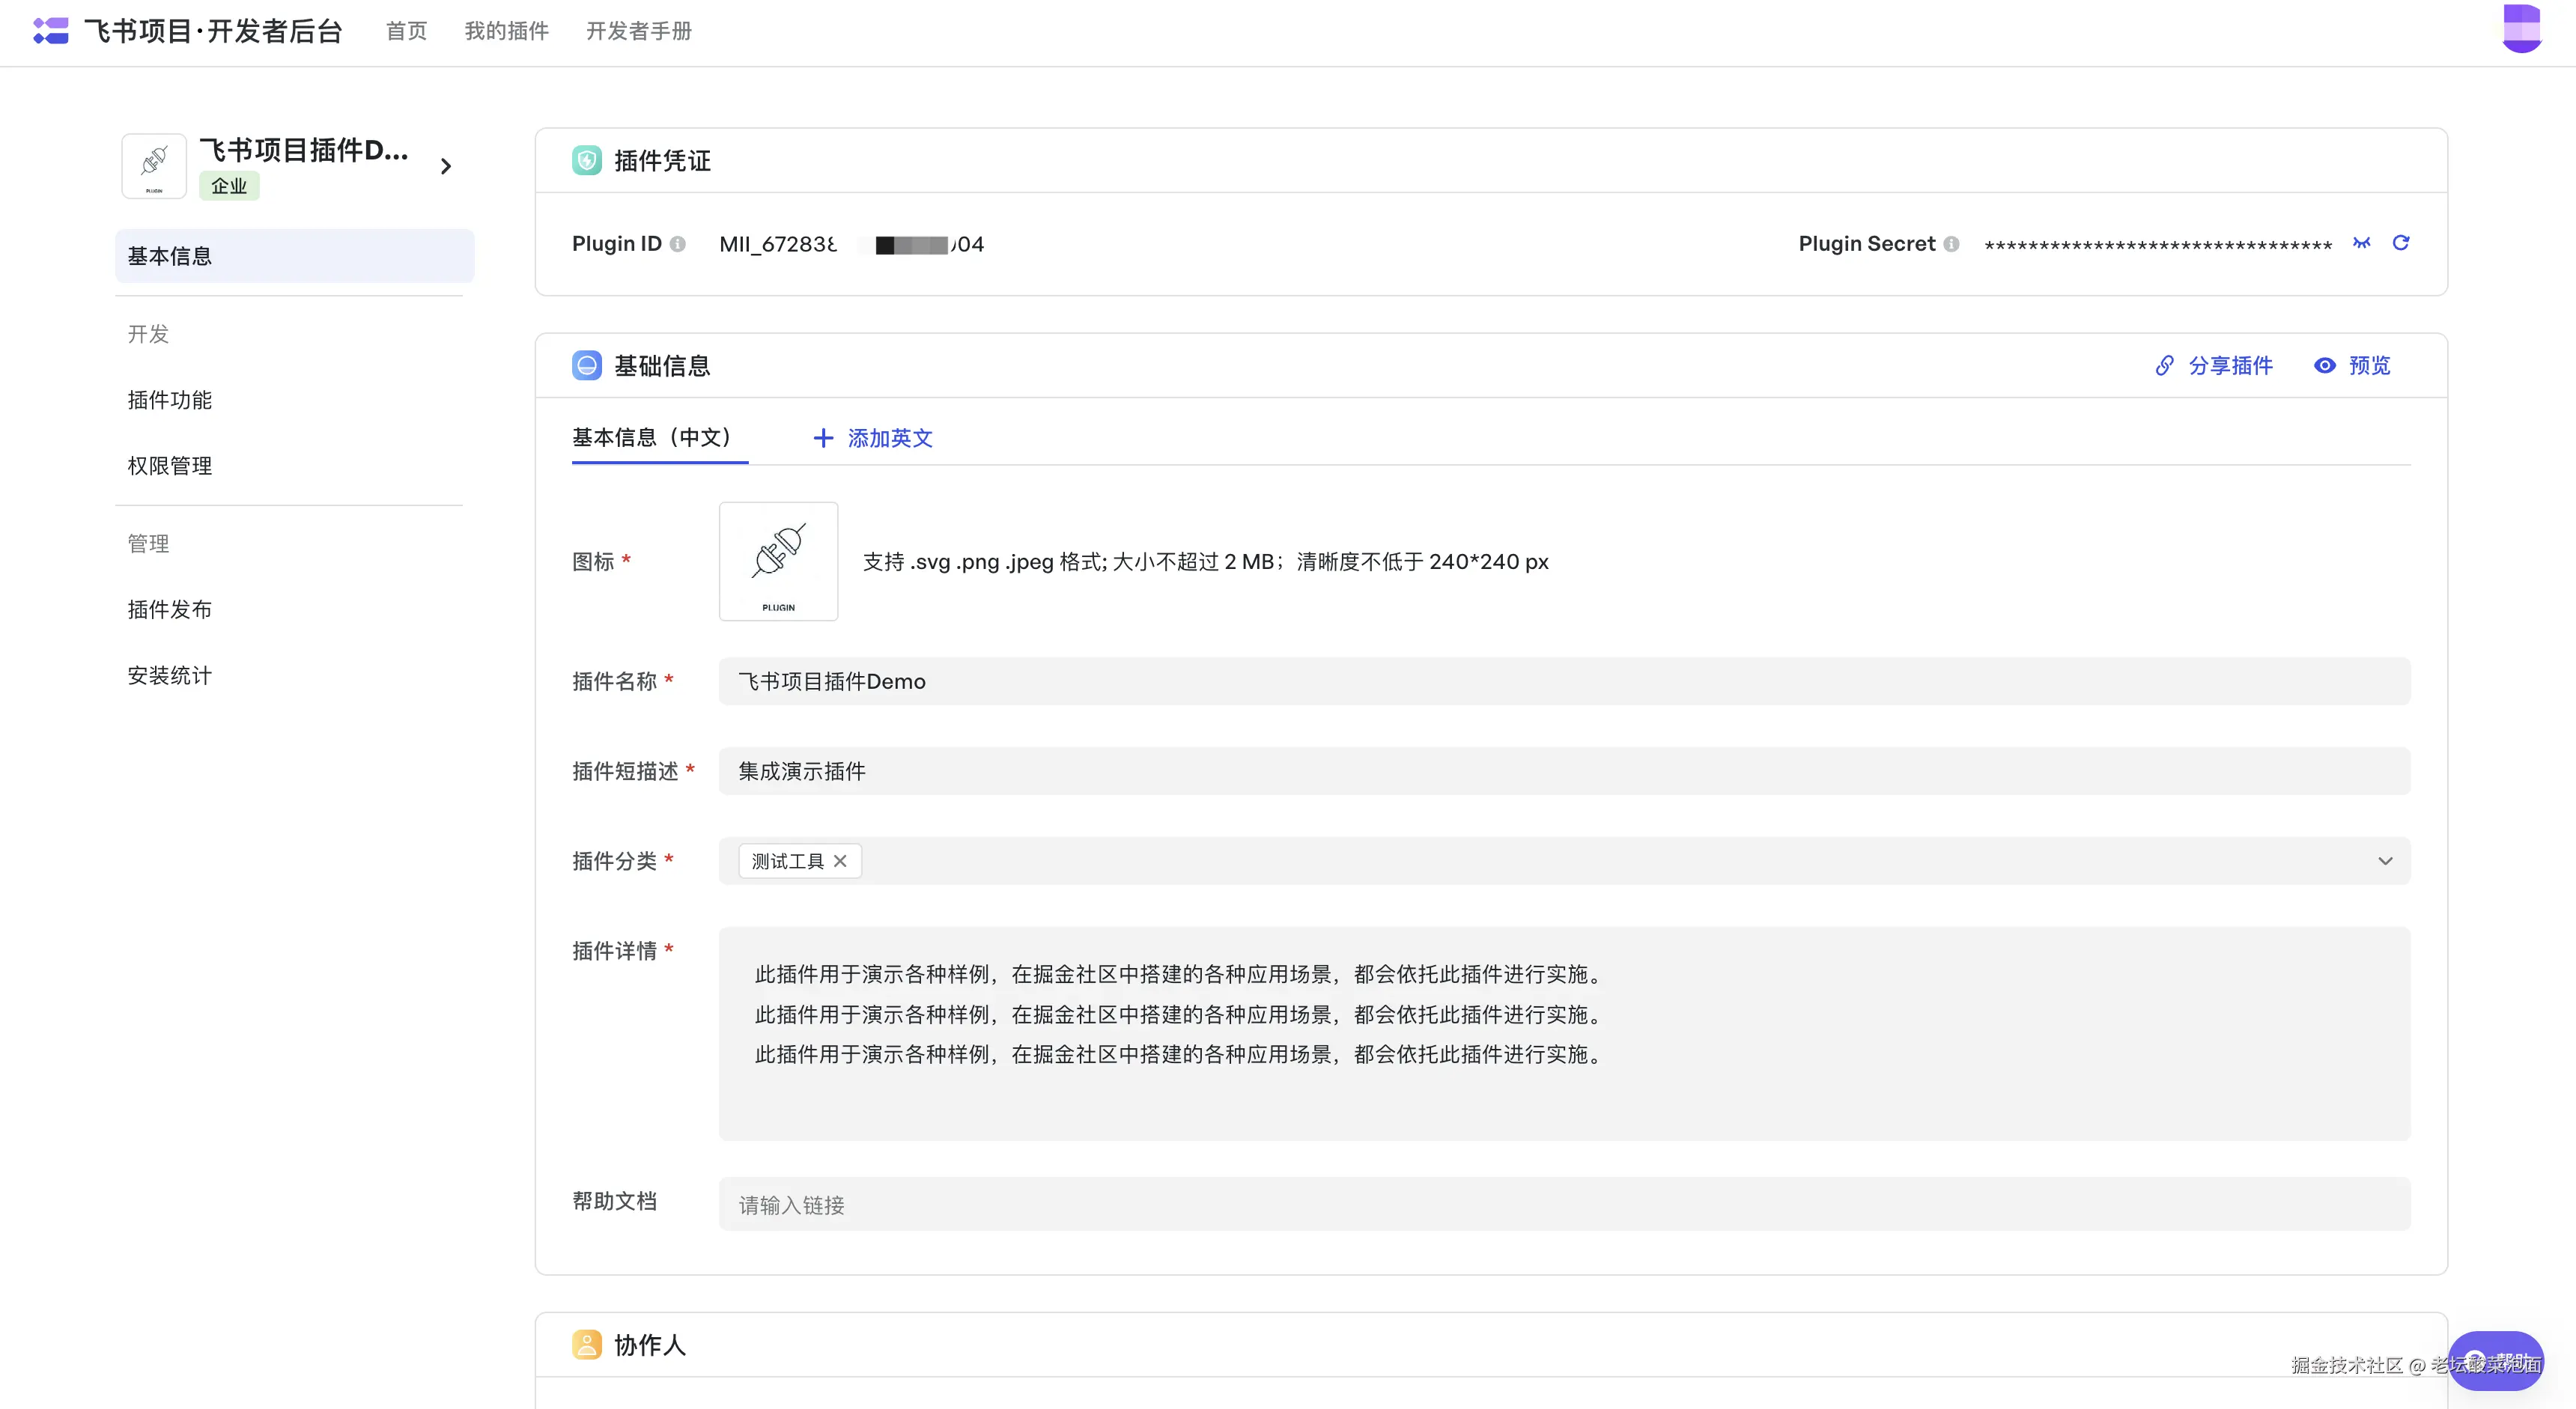This screenshot has width=2576, height=1409.
Task: Remove the 测试工具 category tag
Action: (x=840, y=861)
